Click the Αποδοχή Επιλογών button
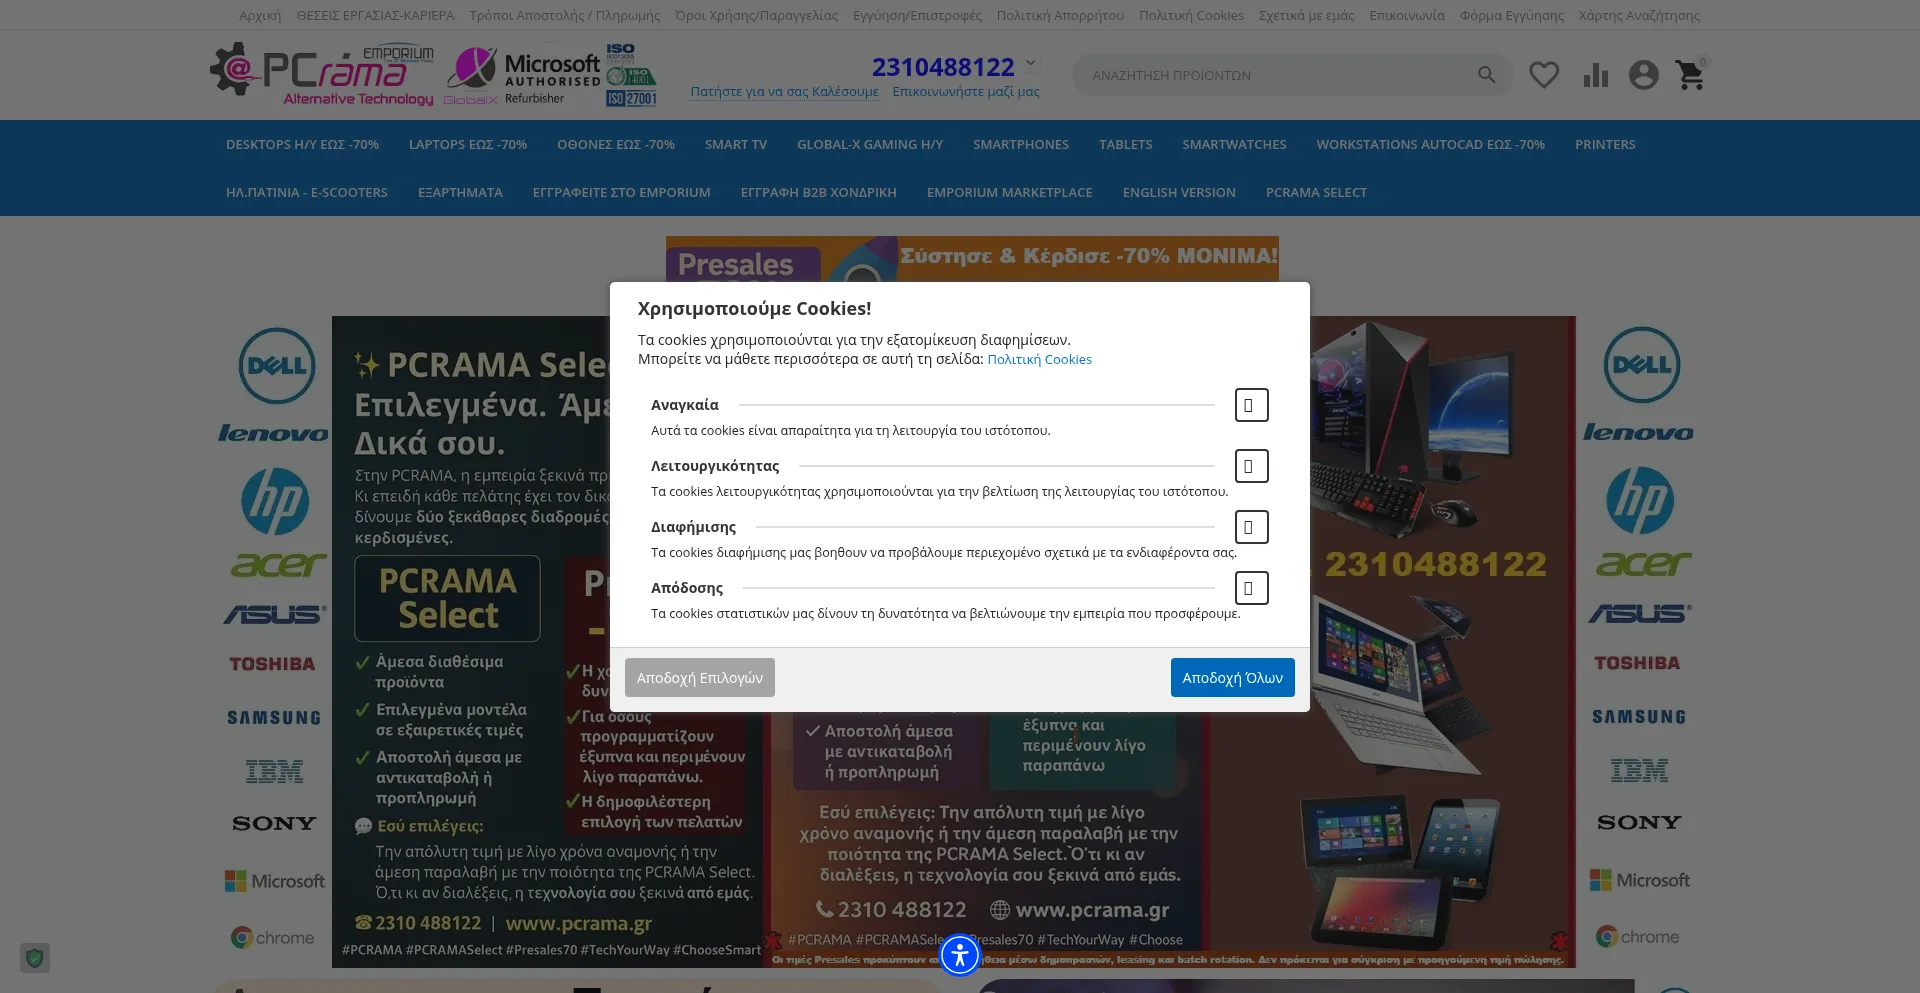 click(699, 678)
